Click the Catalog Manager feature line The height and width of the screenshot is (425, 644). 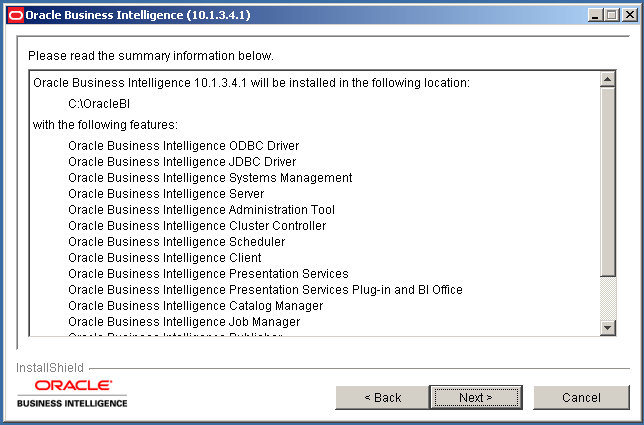click(195, 306)
